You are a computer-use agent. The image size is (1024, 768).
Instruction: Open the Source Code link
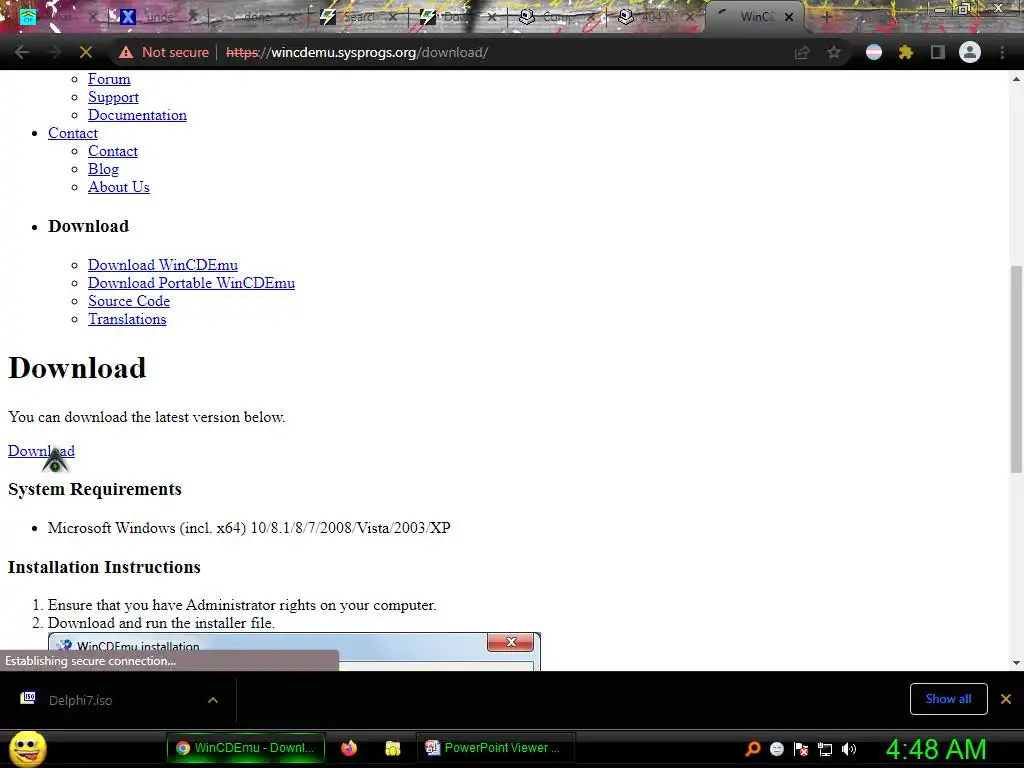pos(129,301)
